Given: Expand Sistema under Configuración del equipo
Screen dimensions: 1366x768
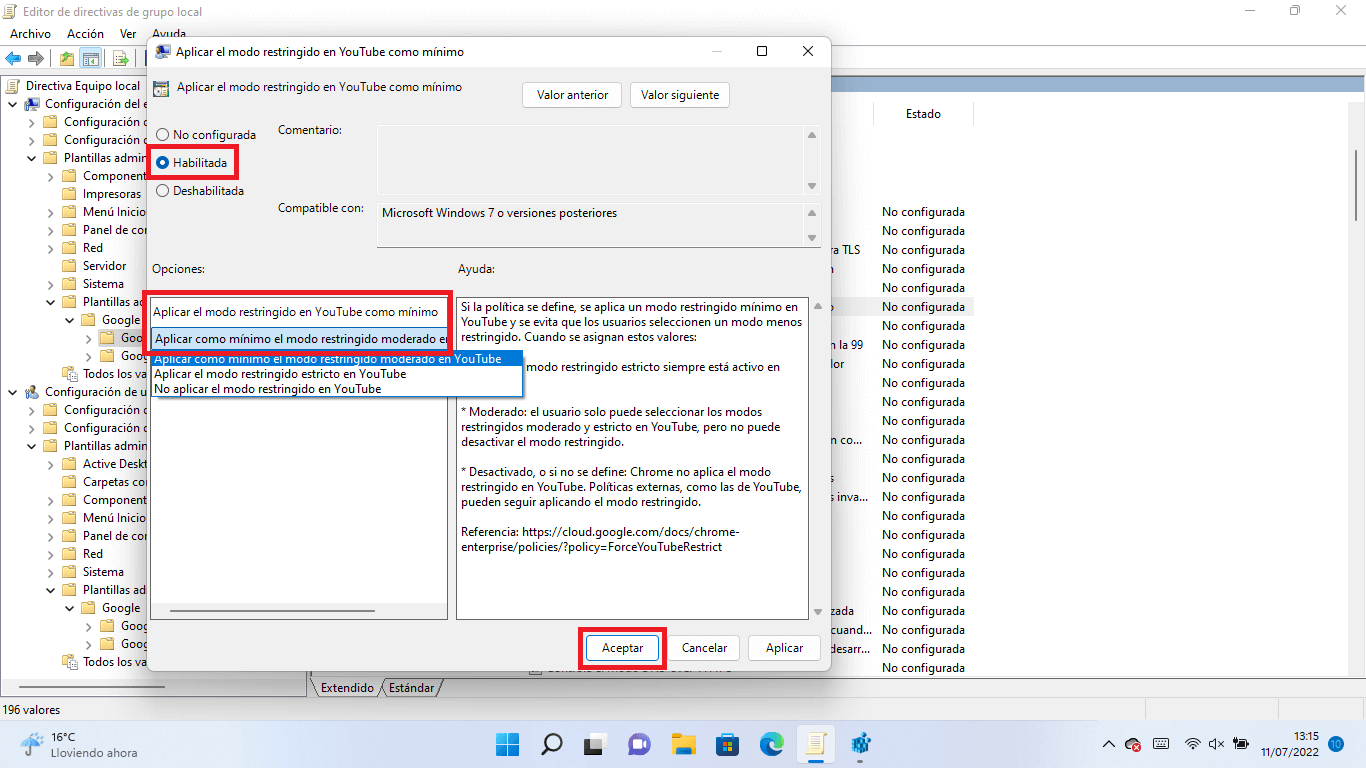Looking at the screenshot, I should click(51, 284).
